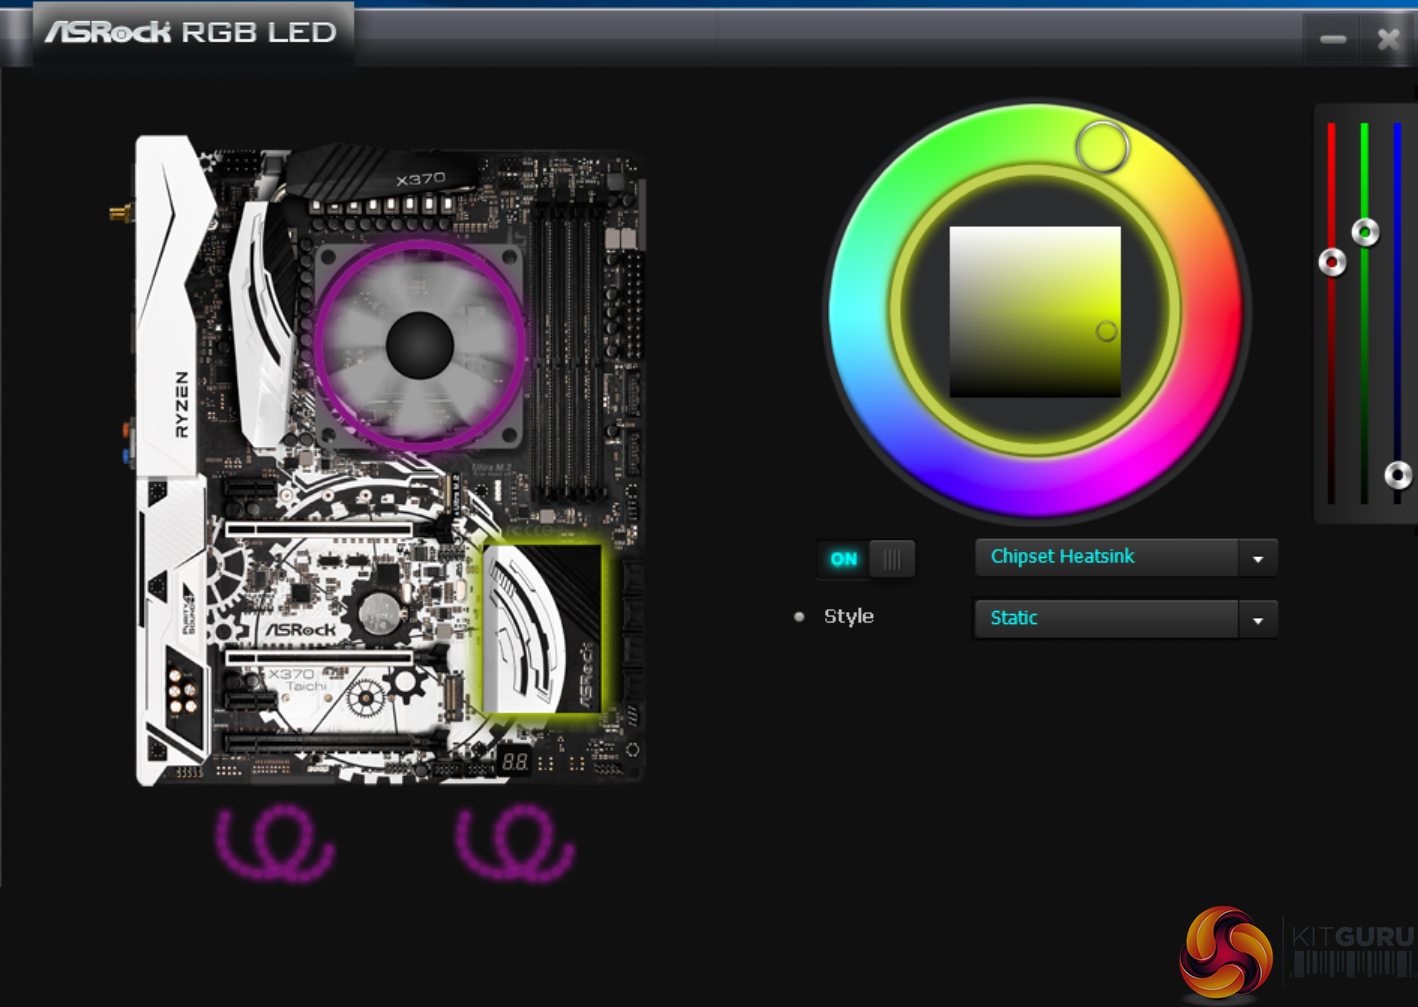
Task: Click the green channel slider handle
Action: click(1365, 232)
